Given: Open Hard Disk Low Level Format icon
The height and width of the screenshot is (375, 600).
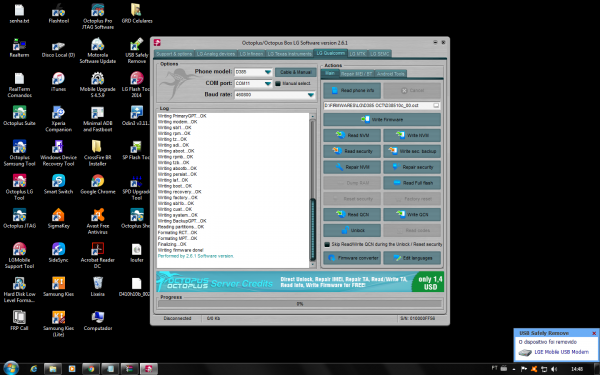Looking at the screenshot, I should (x=19, y=289).
